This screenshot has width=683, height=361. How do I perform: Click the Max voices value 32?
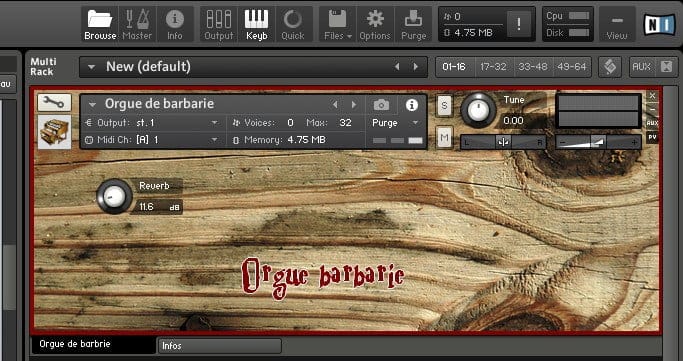click(345, 123)
